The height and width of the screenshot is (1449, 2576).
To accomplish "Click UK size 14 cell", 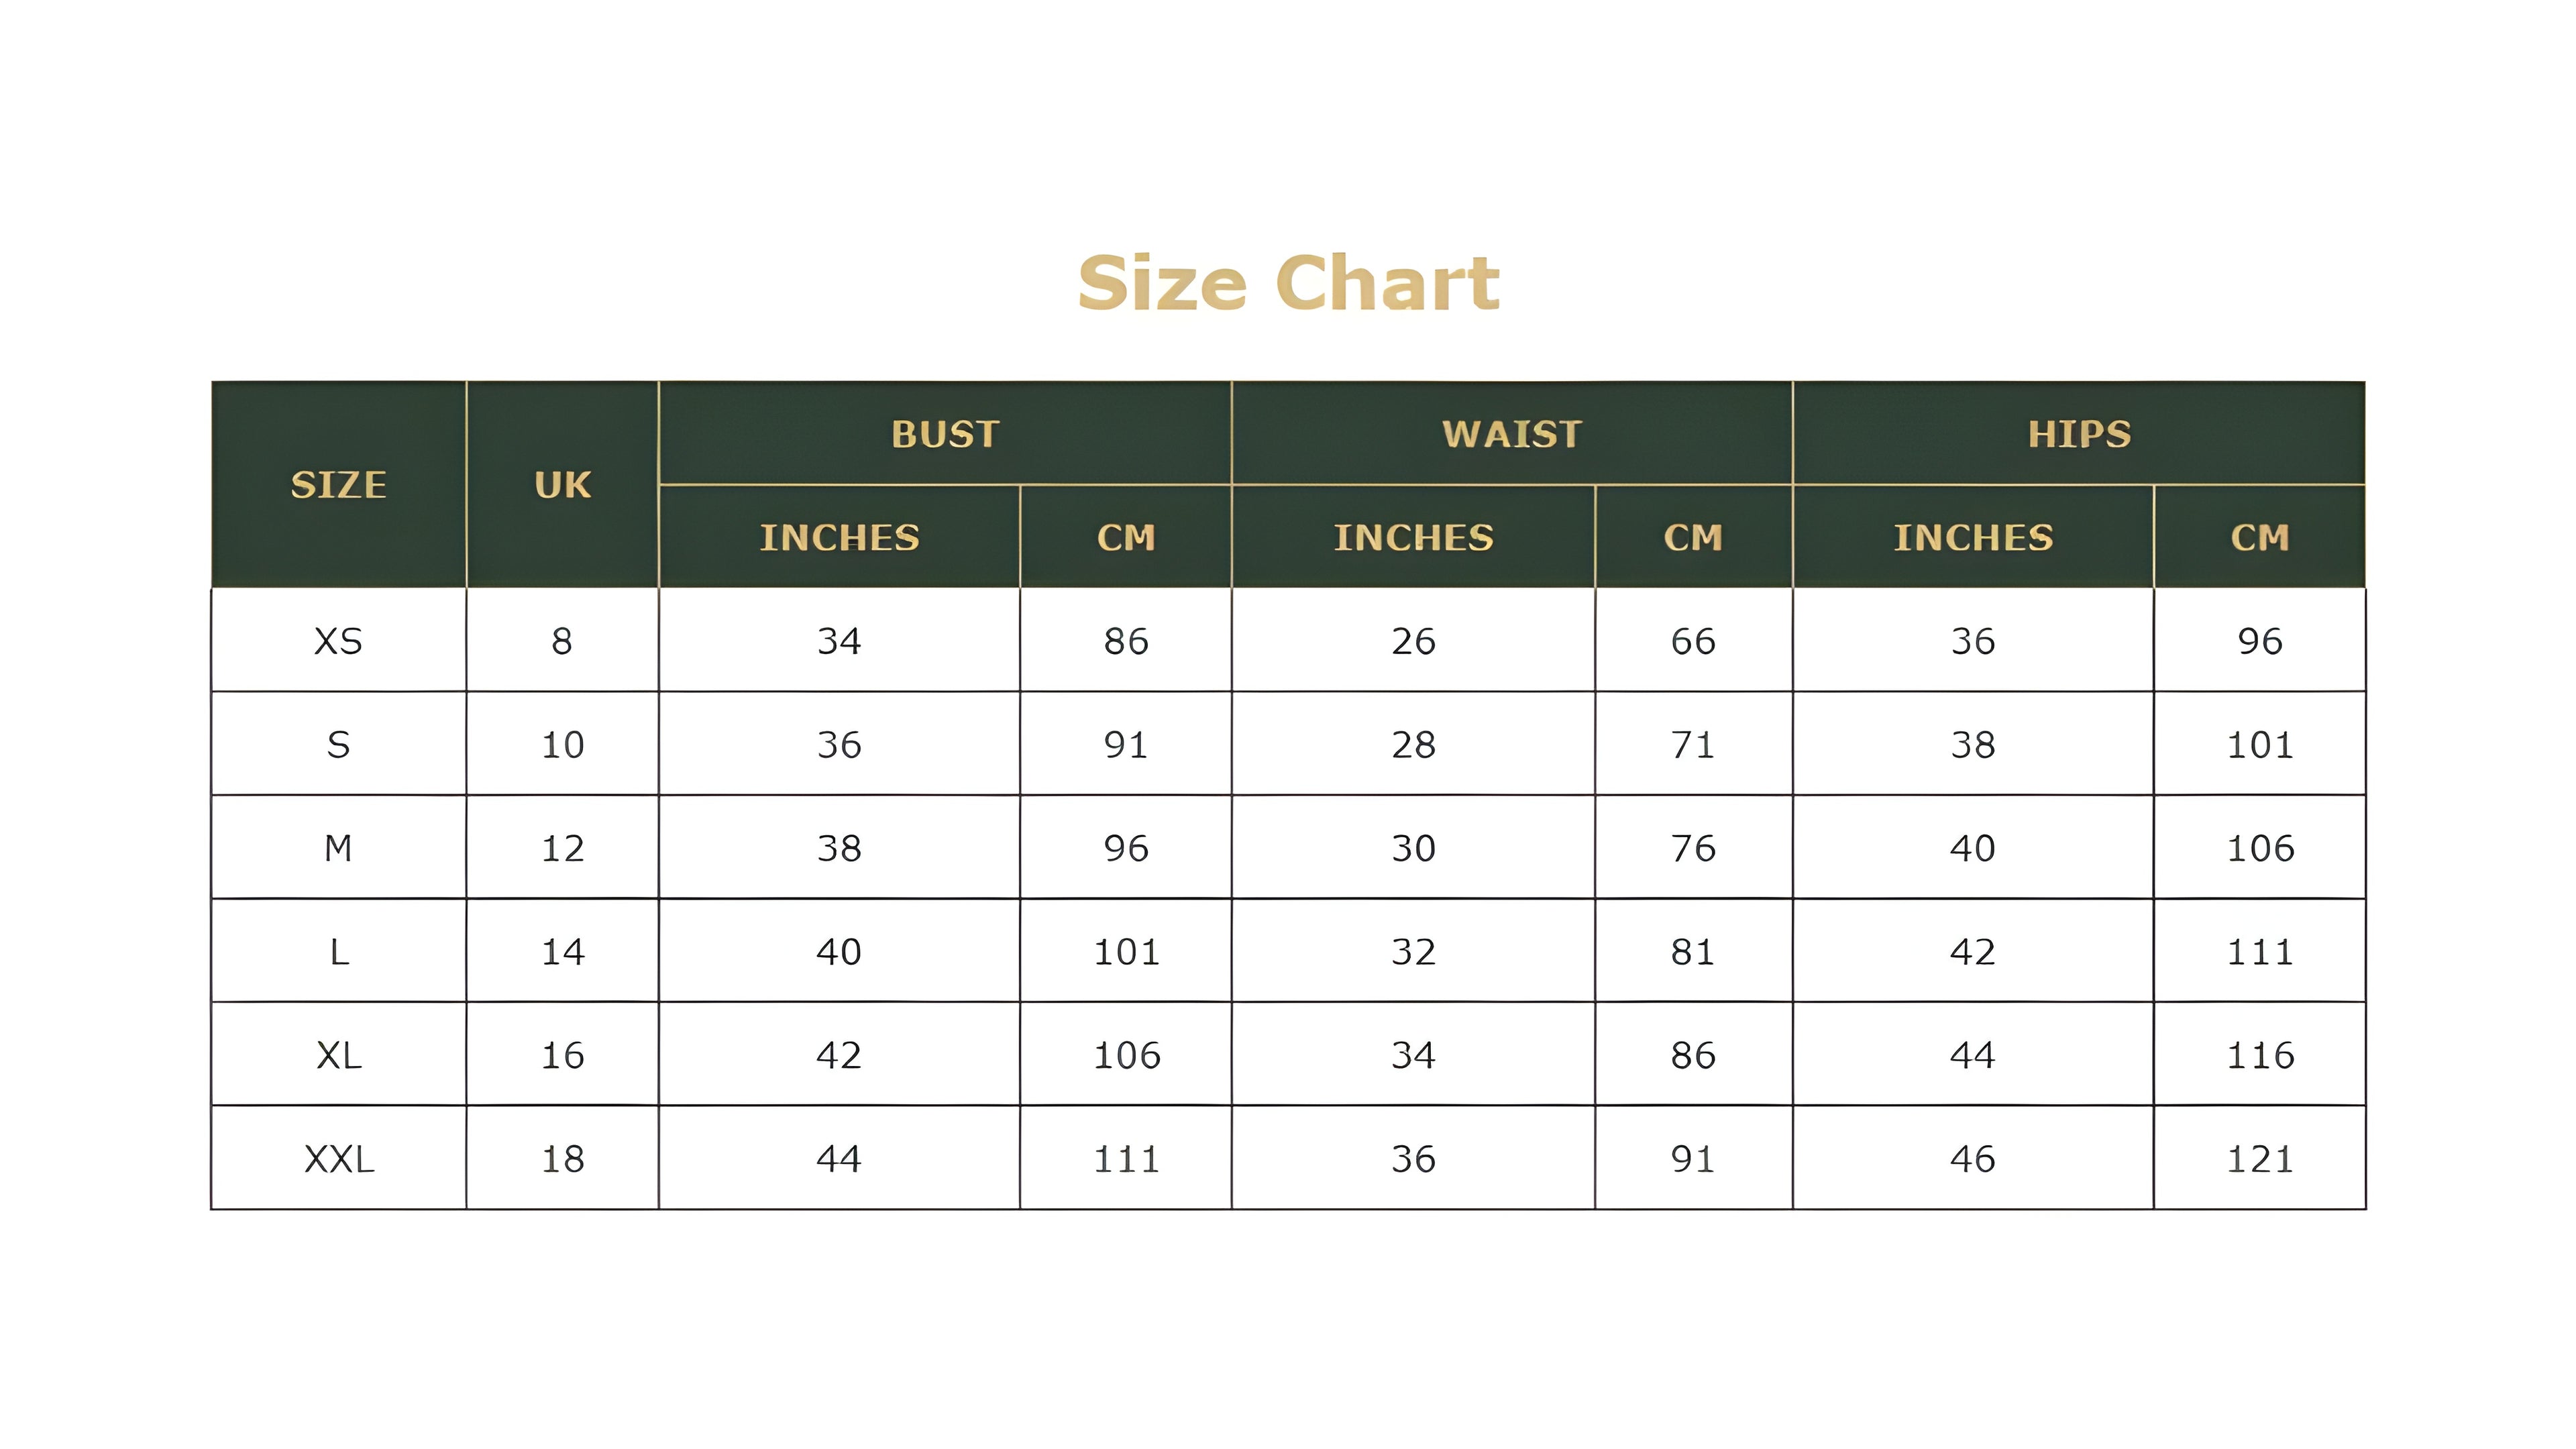I will [562, 952].
